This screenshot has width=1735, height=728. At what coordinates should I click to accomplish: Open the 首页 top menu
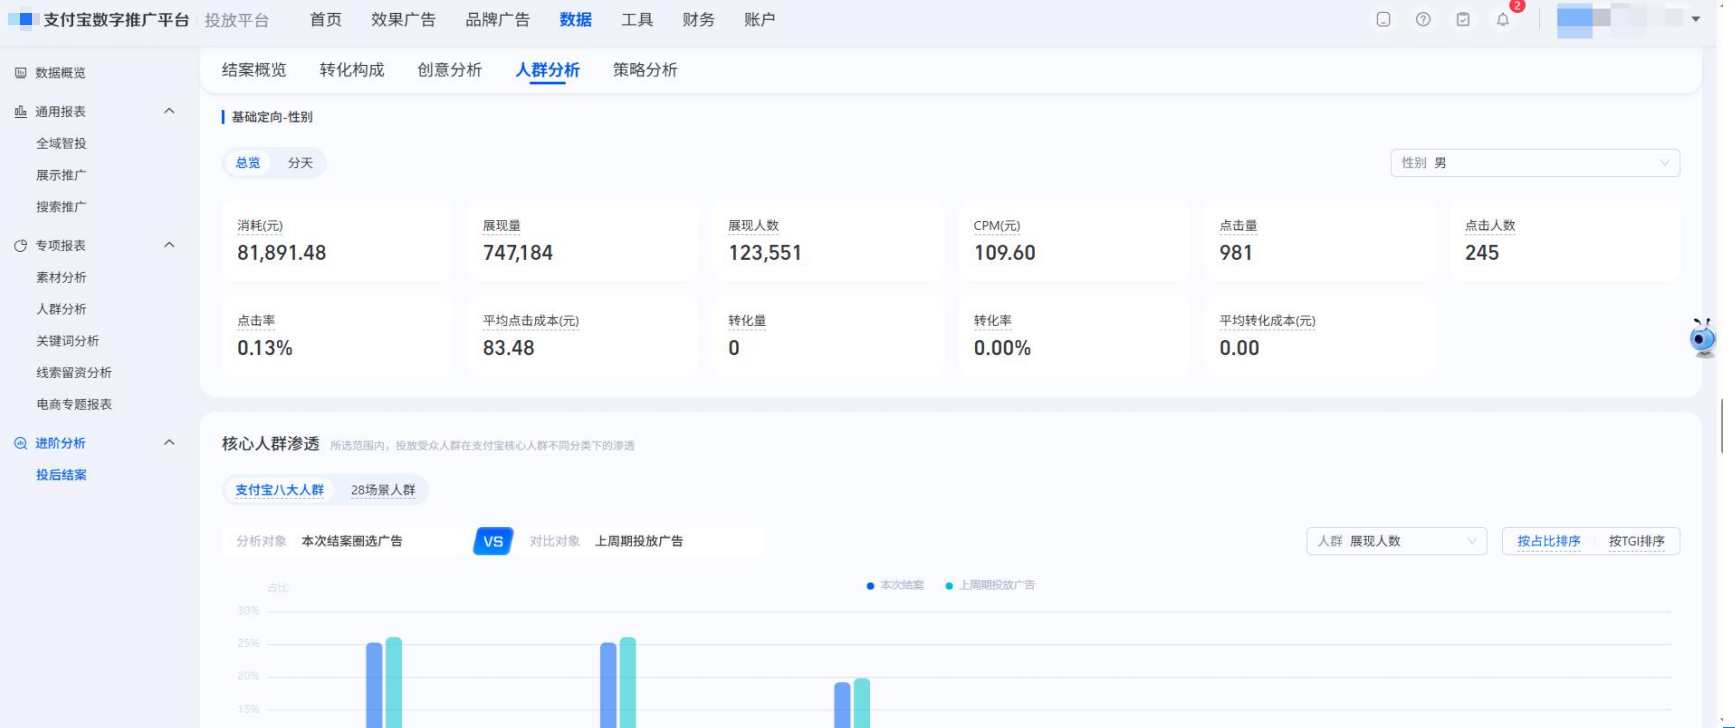tap(325, 19)
